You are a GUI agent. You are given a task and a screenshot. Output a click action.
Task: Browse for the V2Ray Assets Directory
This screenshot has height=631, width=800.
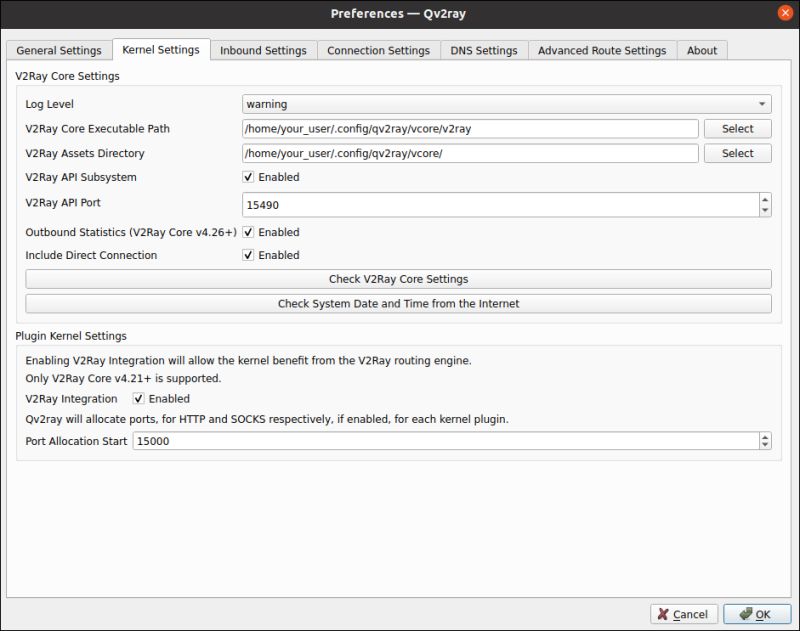tap(738, 153)
